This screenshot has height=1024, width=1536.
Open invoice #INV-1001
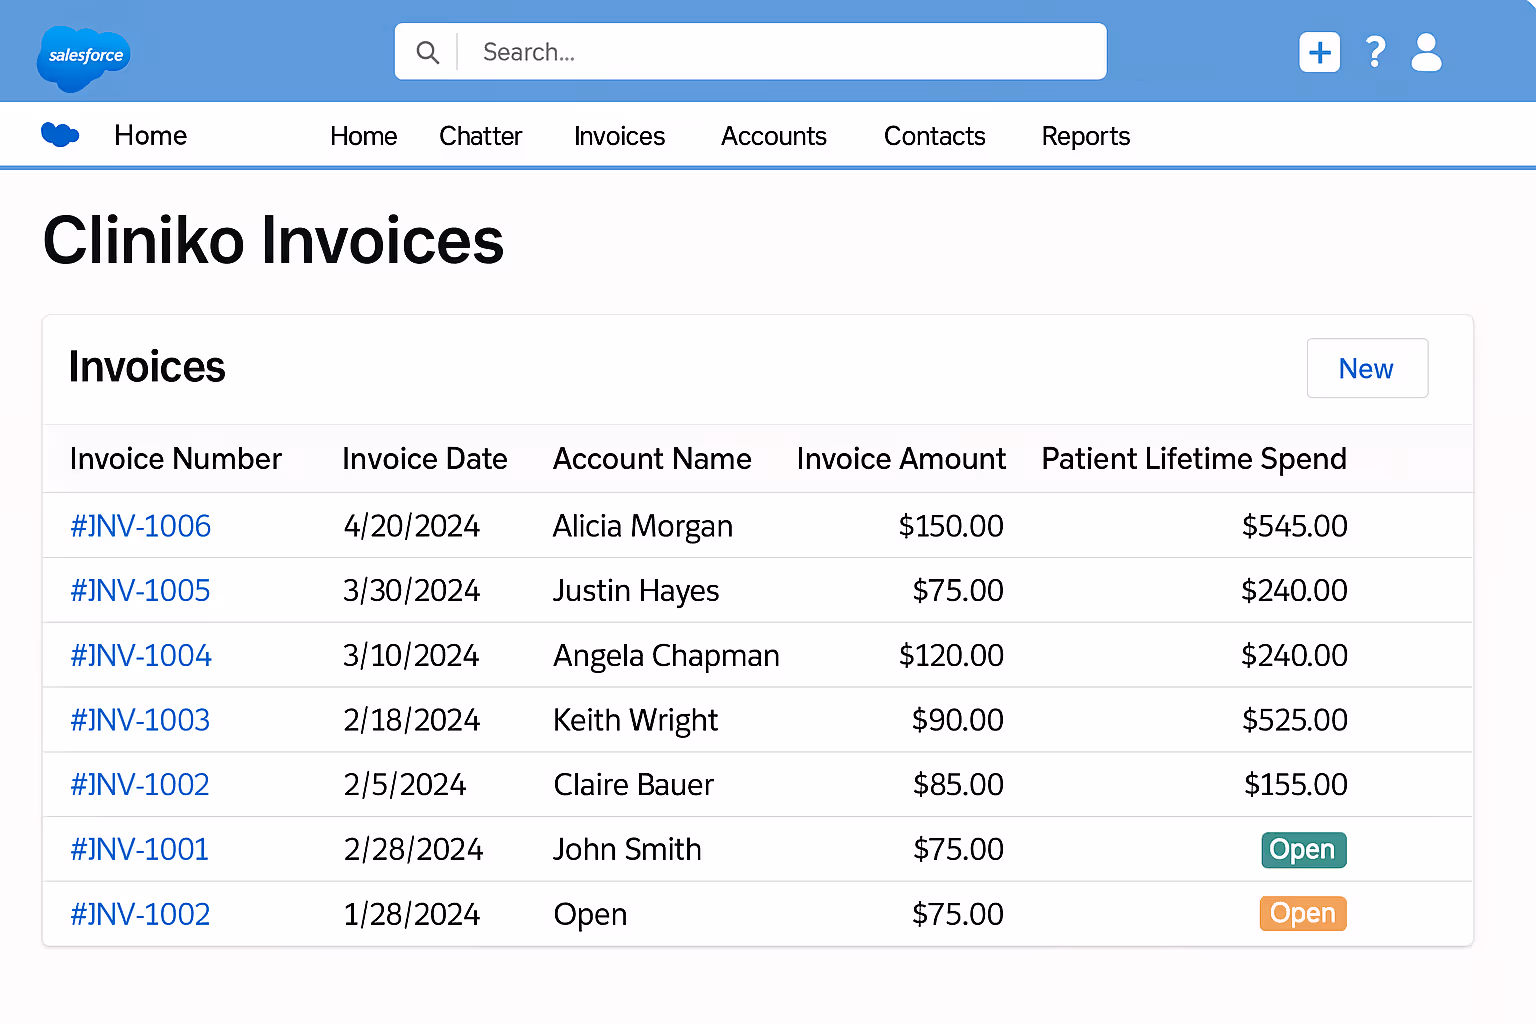tap(140, 849)
